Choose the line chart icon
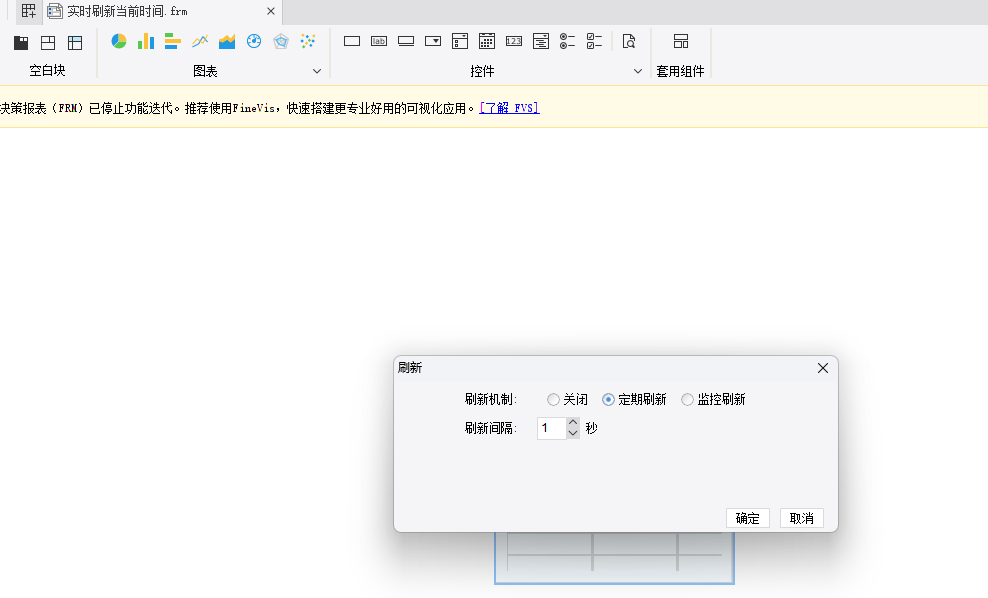 (x=200, y=41)
